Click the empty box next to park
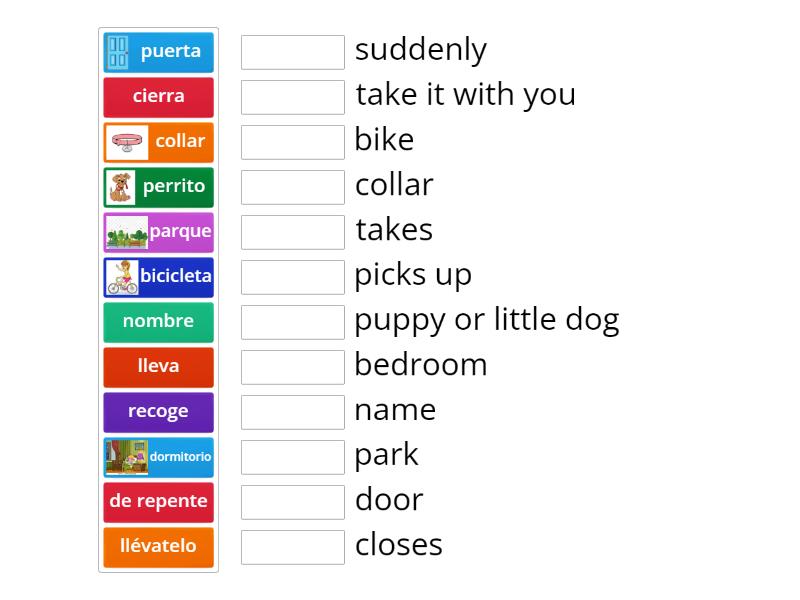Image resolution: width=800 pixels, height=600 pixels. (292, 457)
